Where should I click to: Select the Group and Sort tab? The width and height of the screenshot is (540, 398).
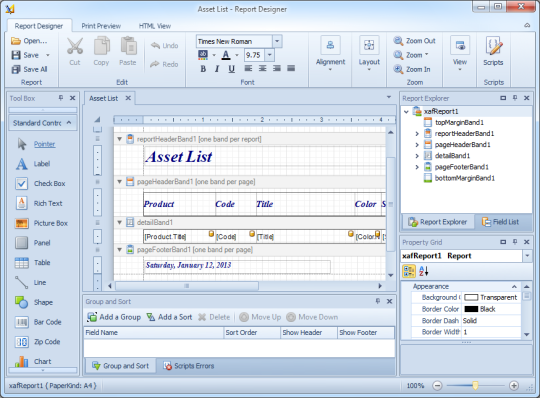[121, 366]
